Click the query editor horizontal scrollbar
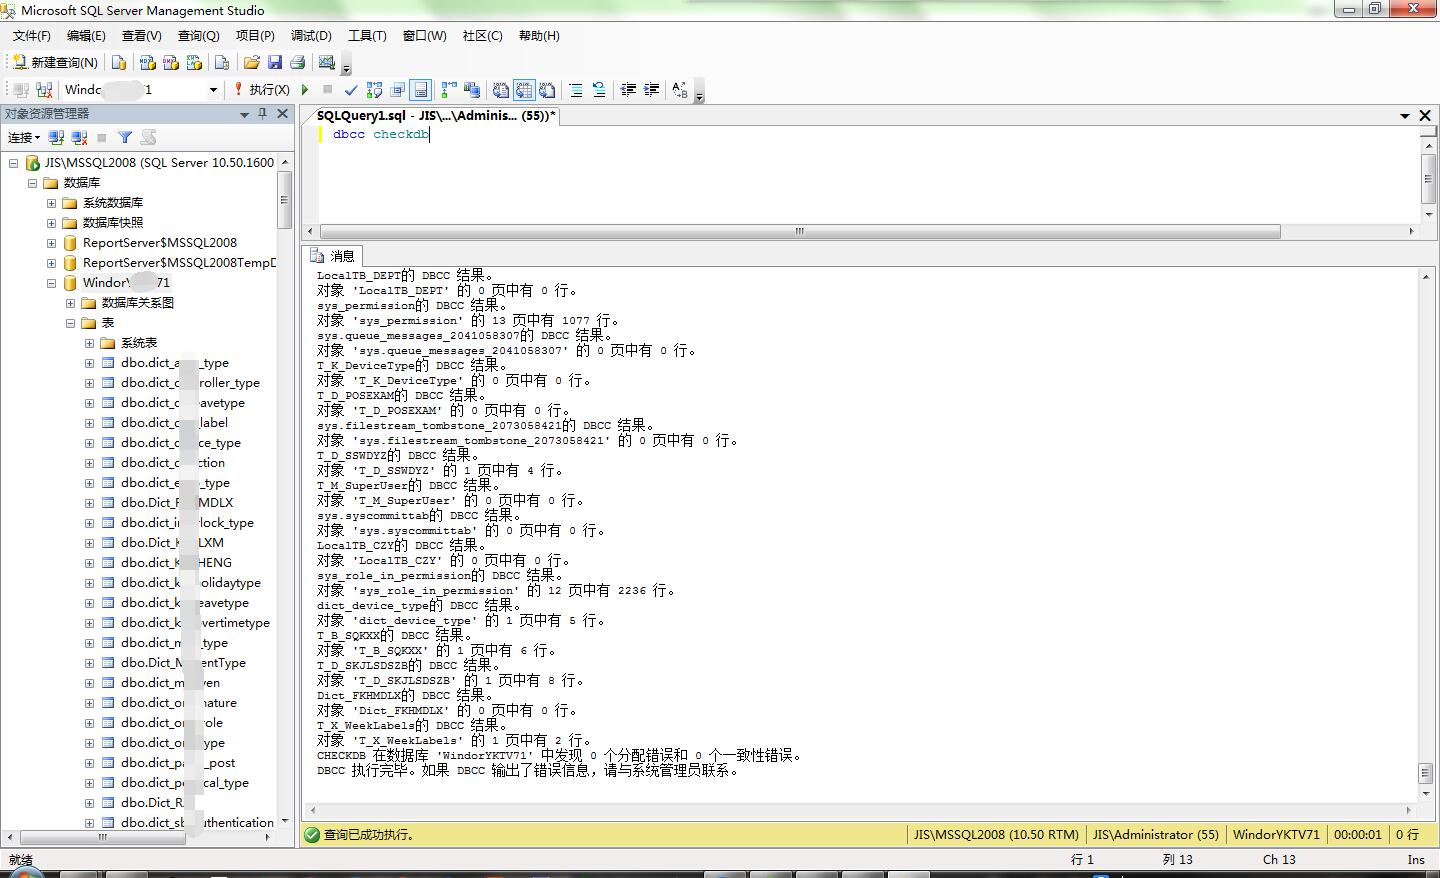This screenshot has height=878, width=1440. pyautogui.click(x=800, y=231)
